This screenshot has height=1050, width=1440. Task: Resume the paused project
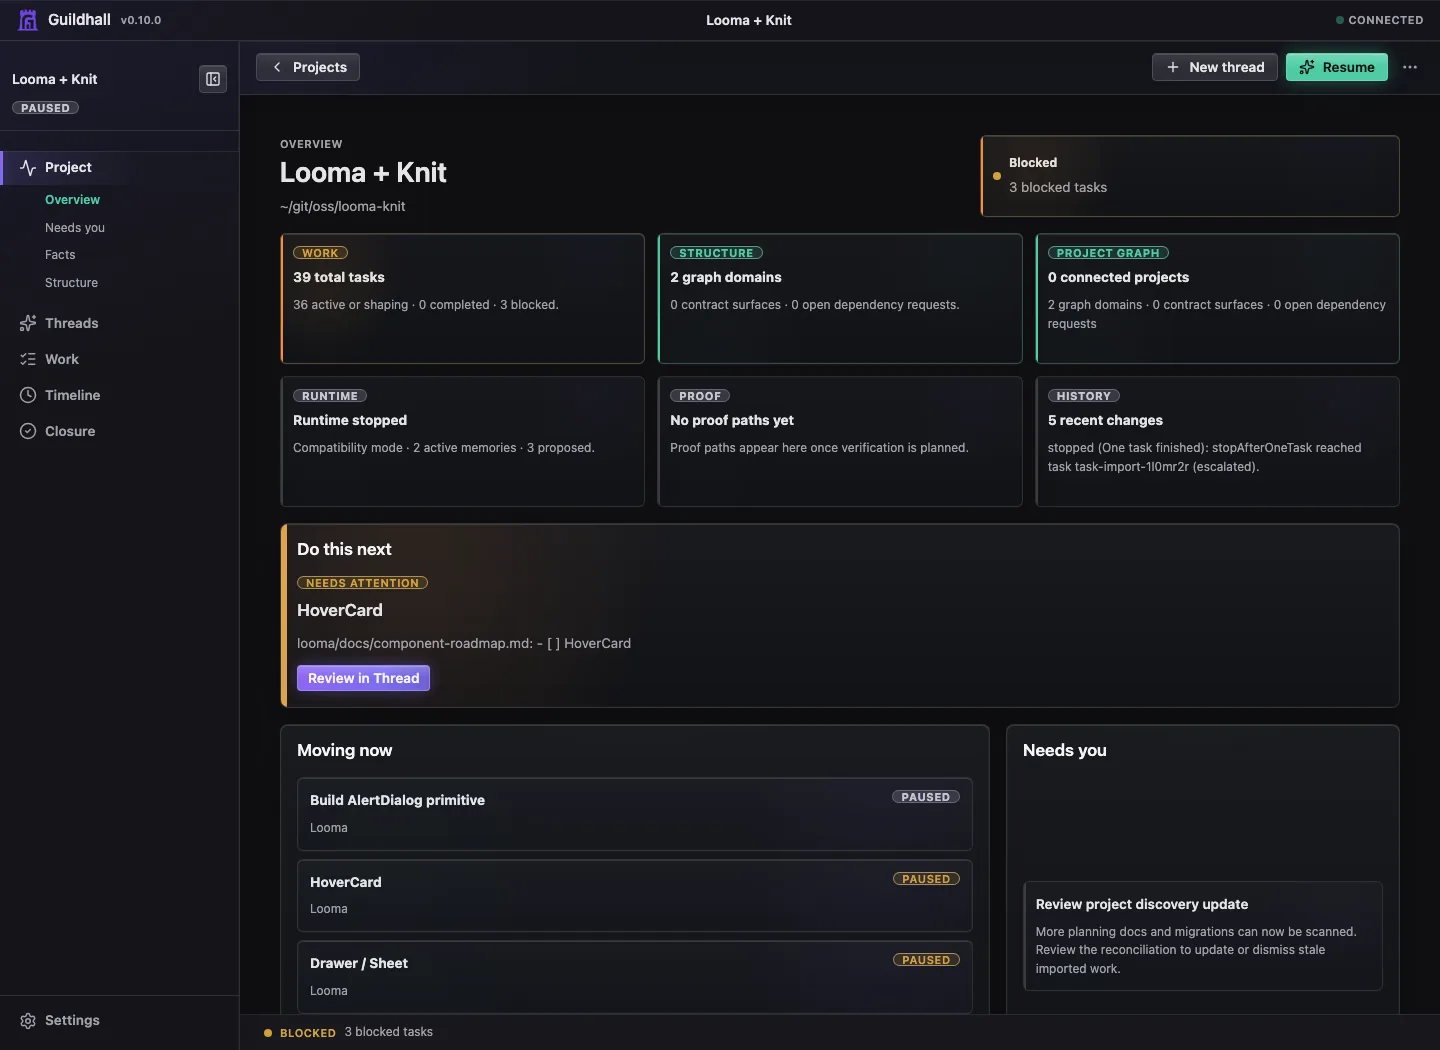1337,67
